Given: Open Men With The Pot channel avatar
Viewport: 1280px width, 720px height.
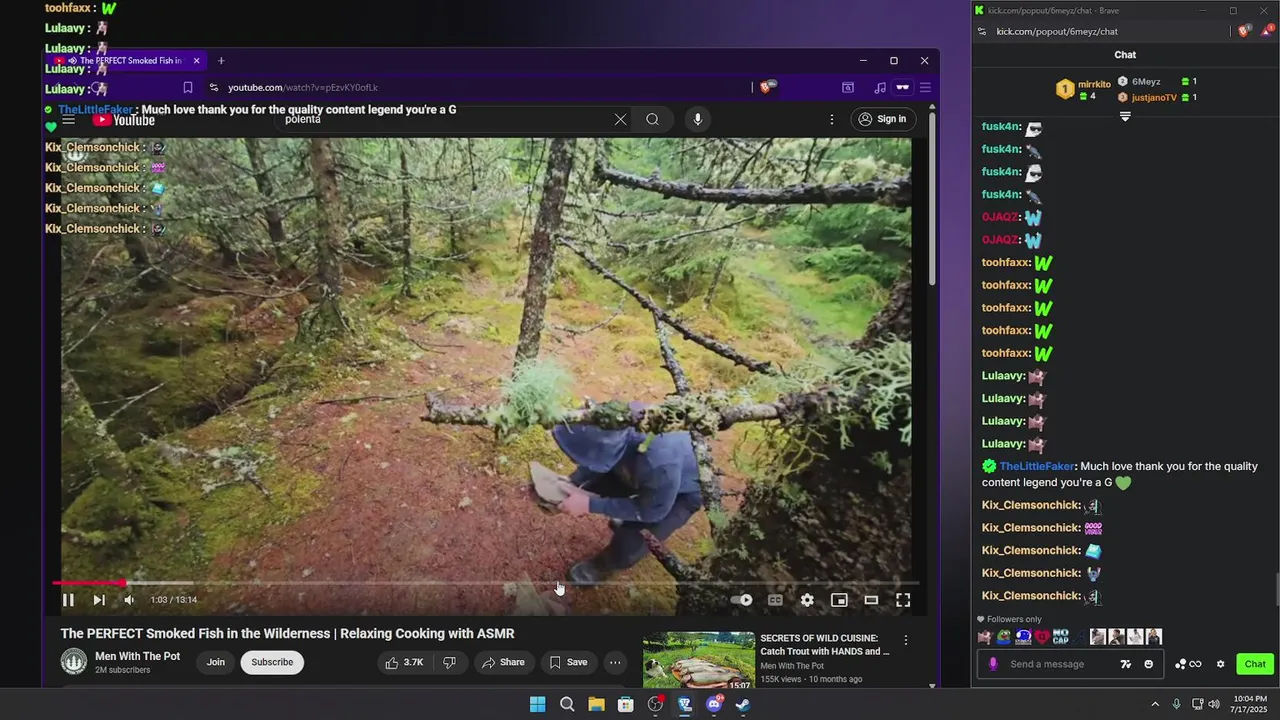Looking at the screenshot, I should pos(74,662).
